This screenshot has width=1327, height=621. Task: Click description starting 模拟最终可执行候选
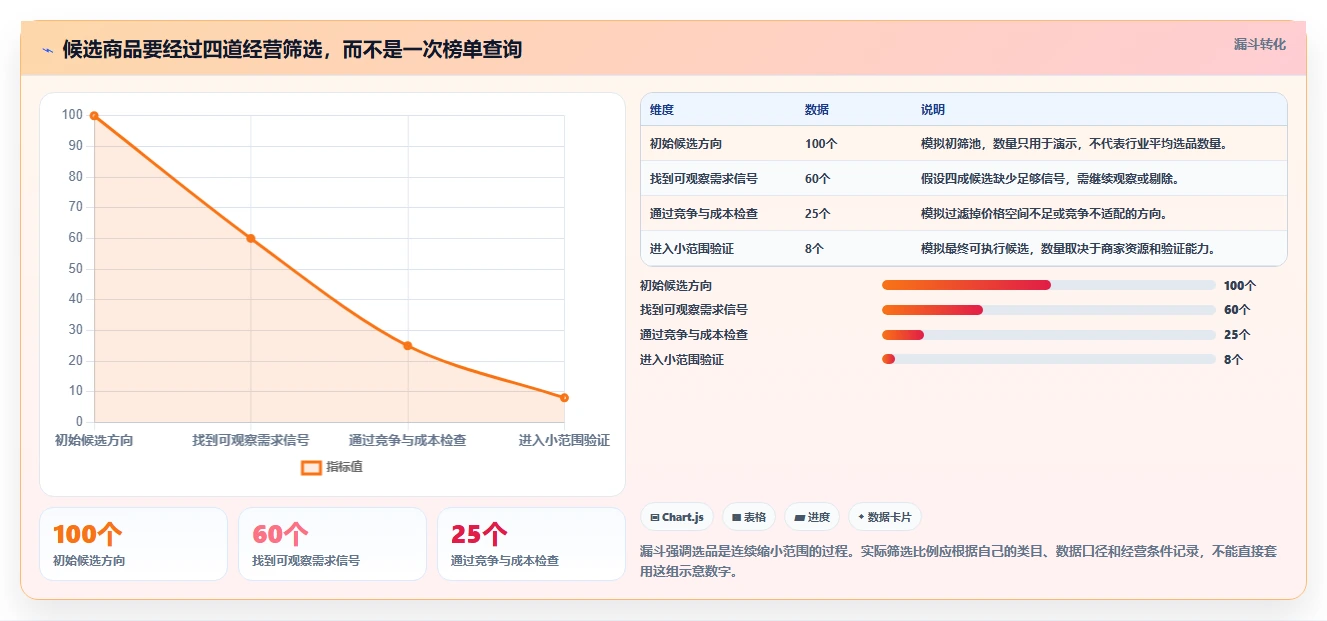[1068, 249]
